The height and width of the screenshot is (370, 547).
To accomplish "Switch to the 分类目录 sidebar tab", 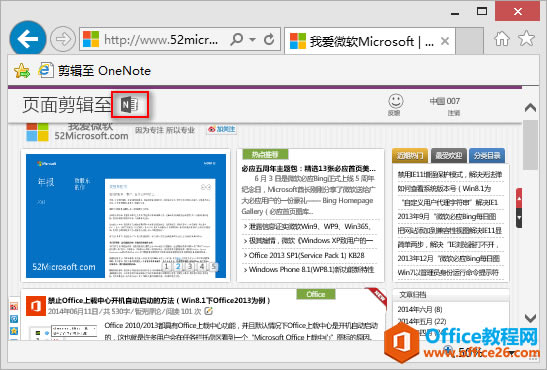I will pyautogui.click(x=487, y=156).
